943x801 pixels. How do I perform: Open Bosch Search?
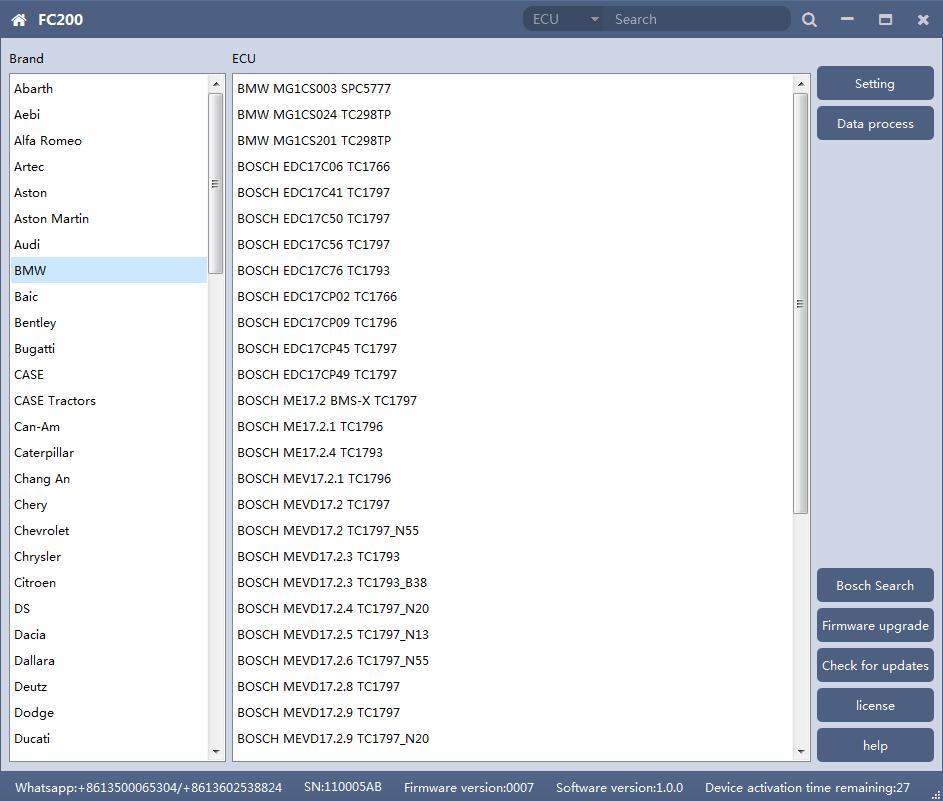(x=874, y=586)
